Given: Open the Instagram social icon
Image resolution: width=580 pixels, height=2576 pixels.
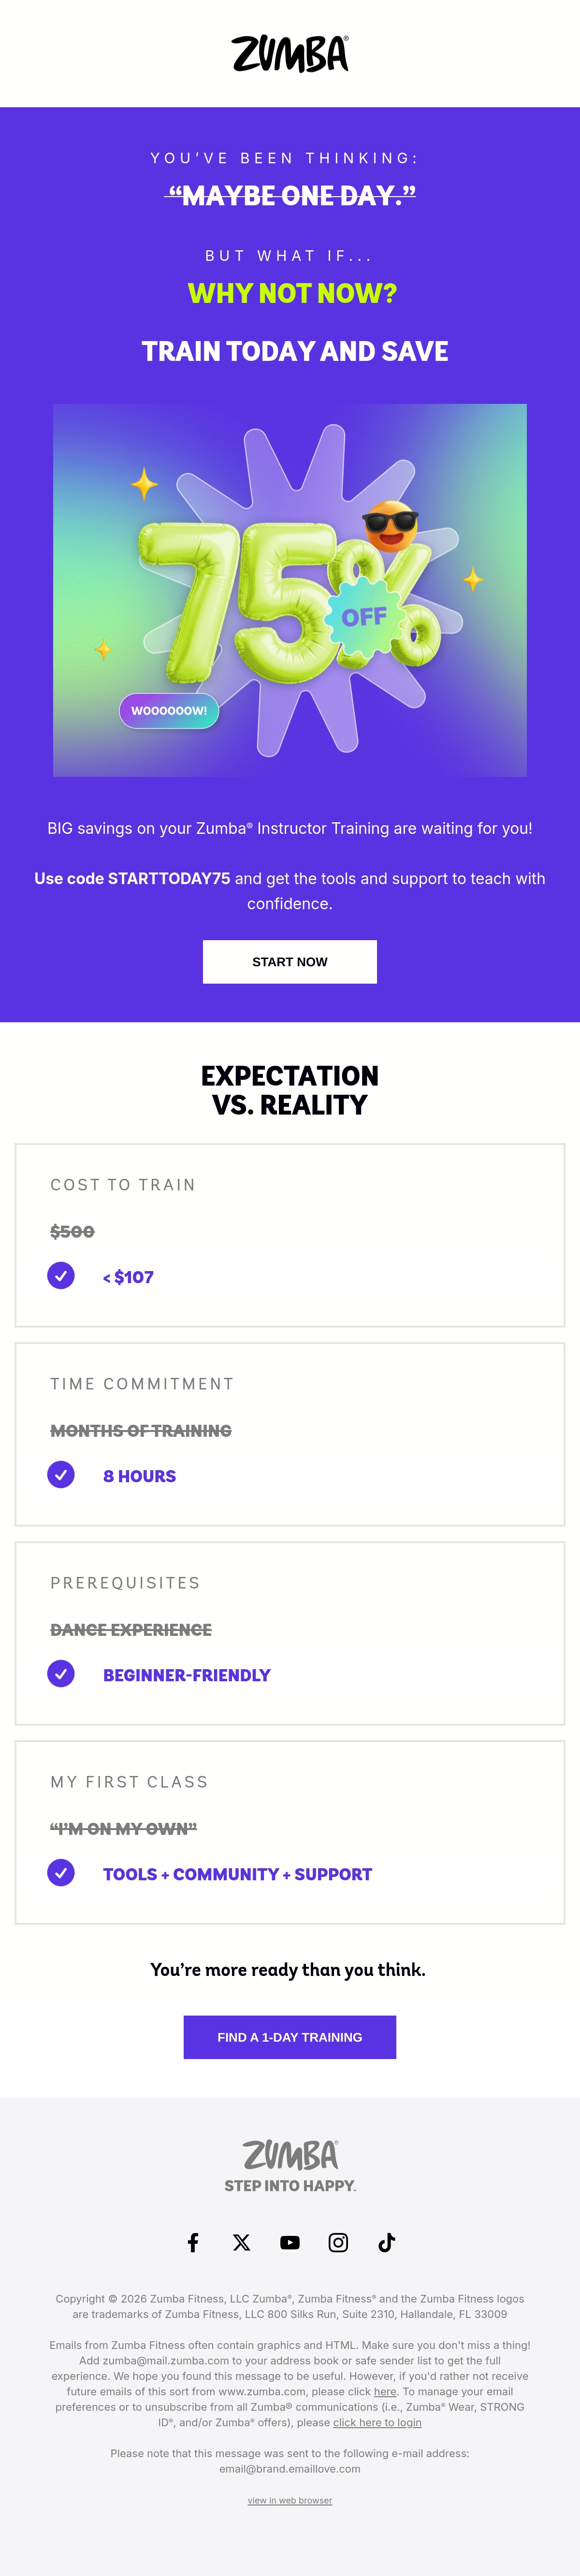Looking at the screenshot, I should [338, 2242].
